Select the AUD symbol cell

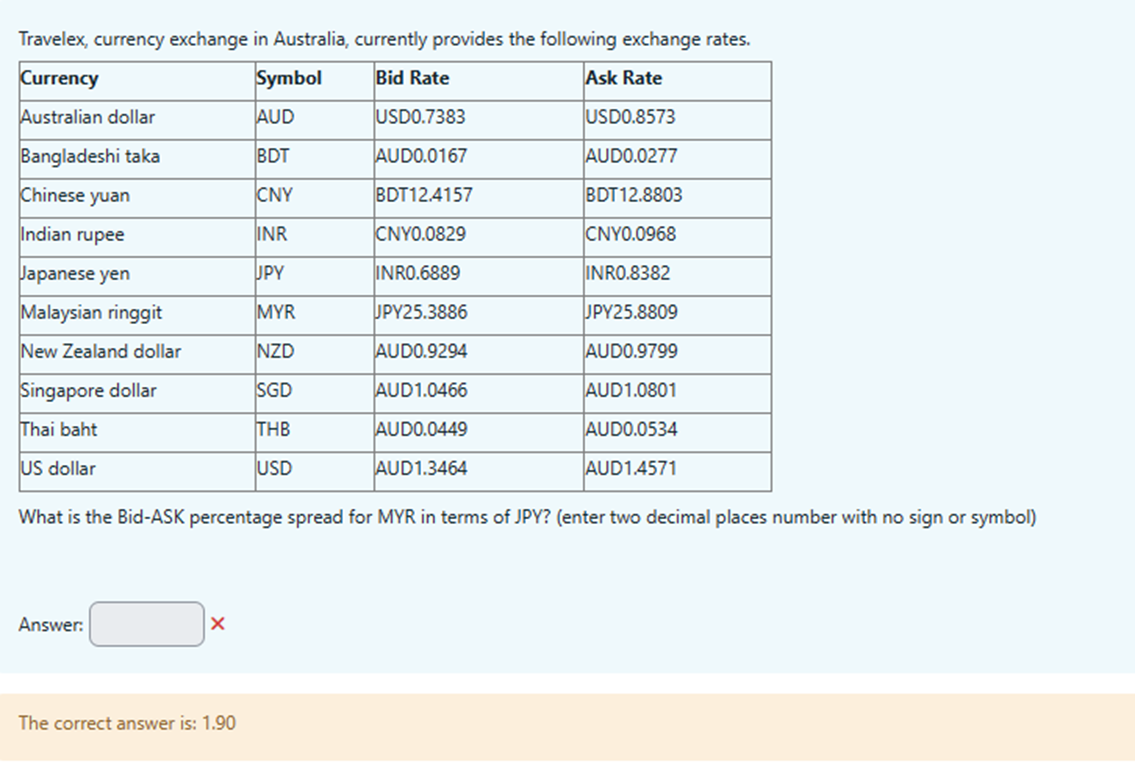pyautogui.click(x=276, y=117)
